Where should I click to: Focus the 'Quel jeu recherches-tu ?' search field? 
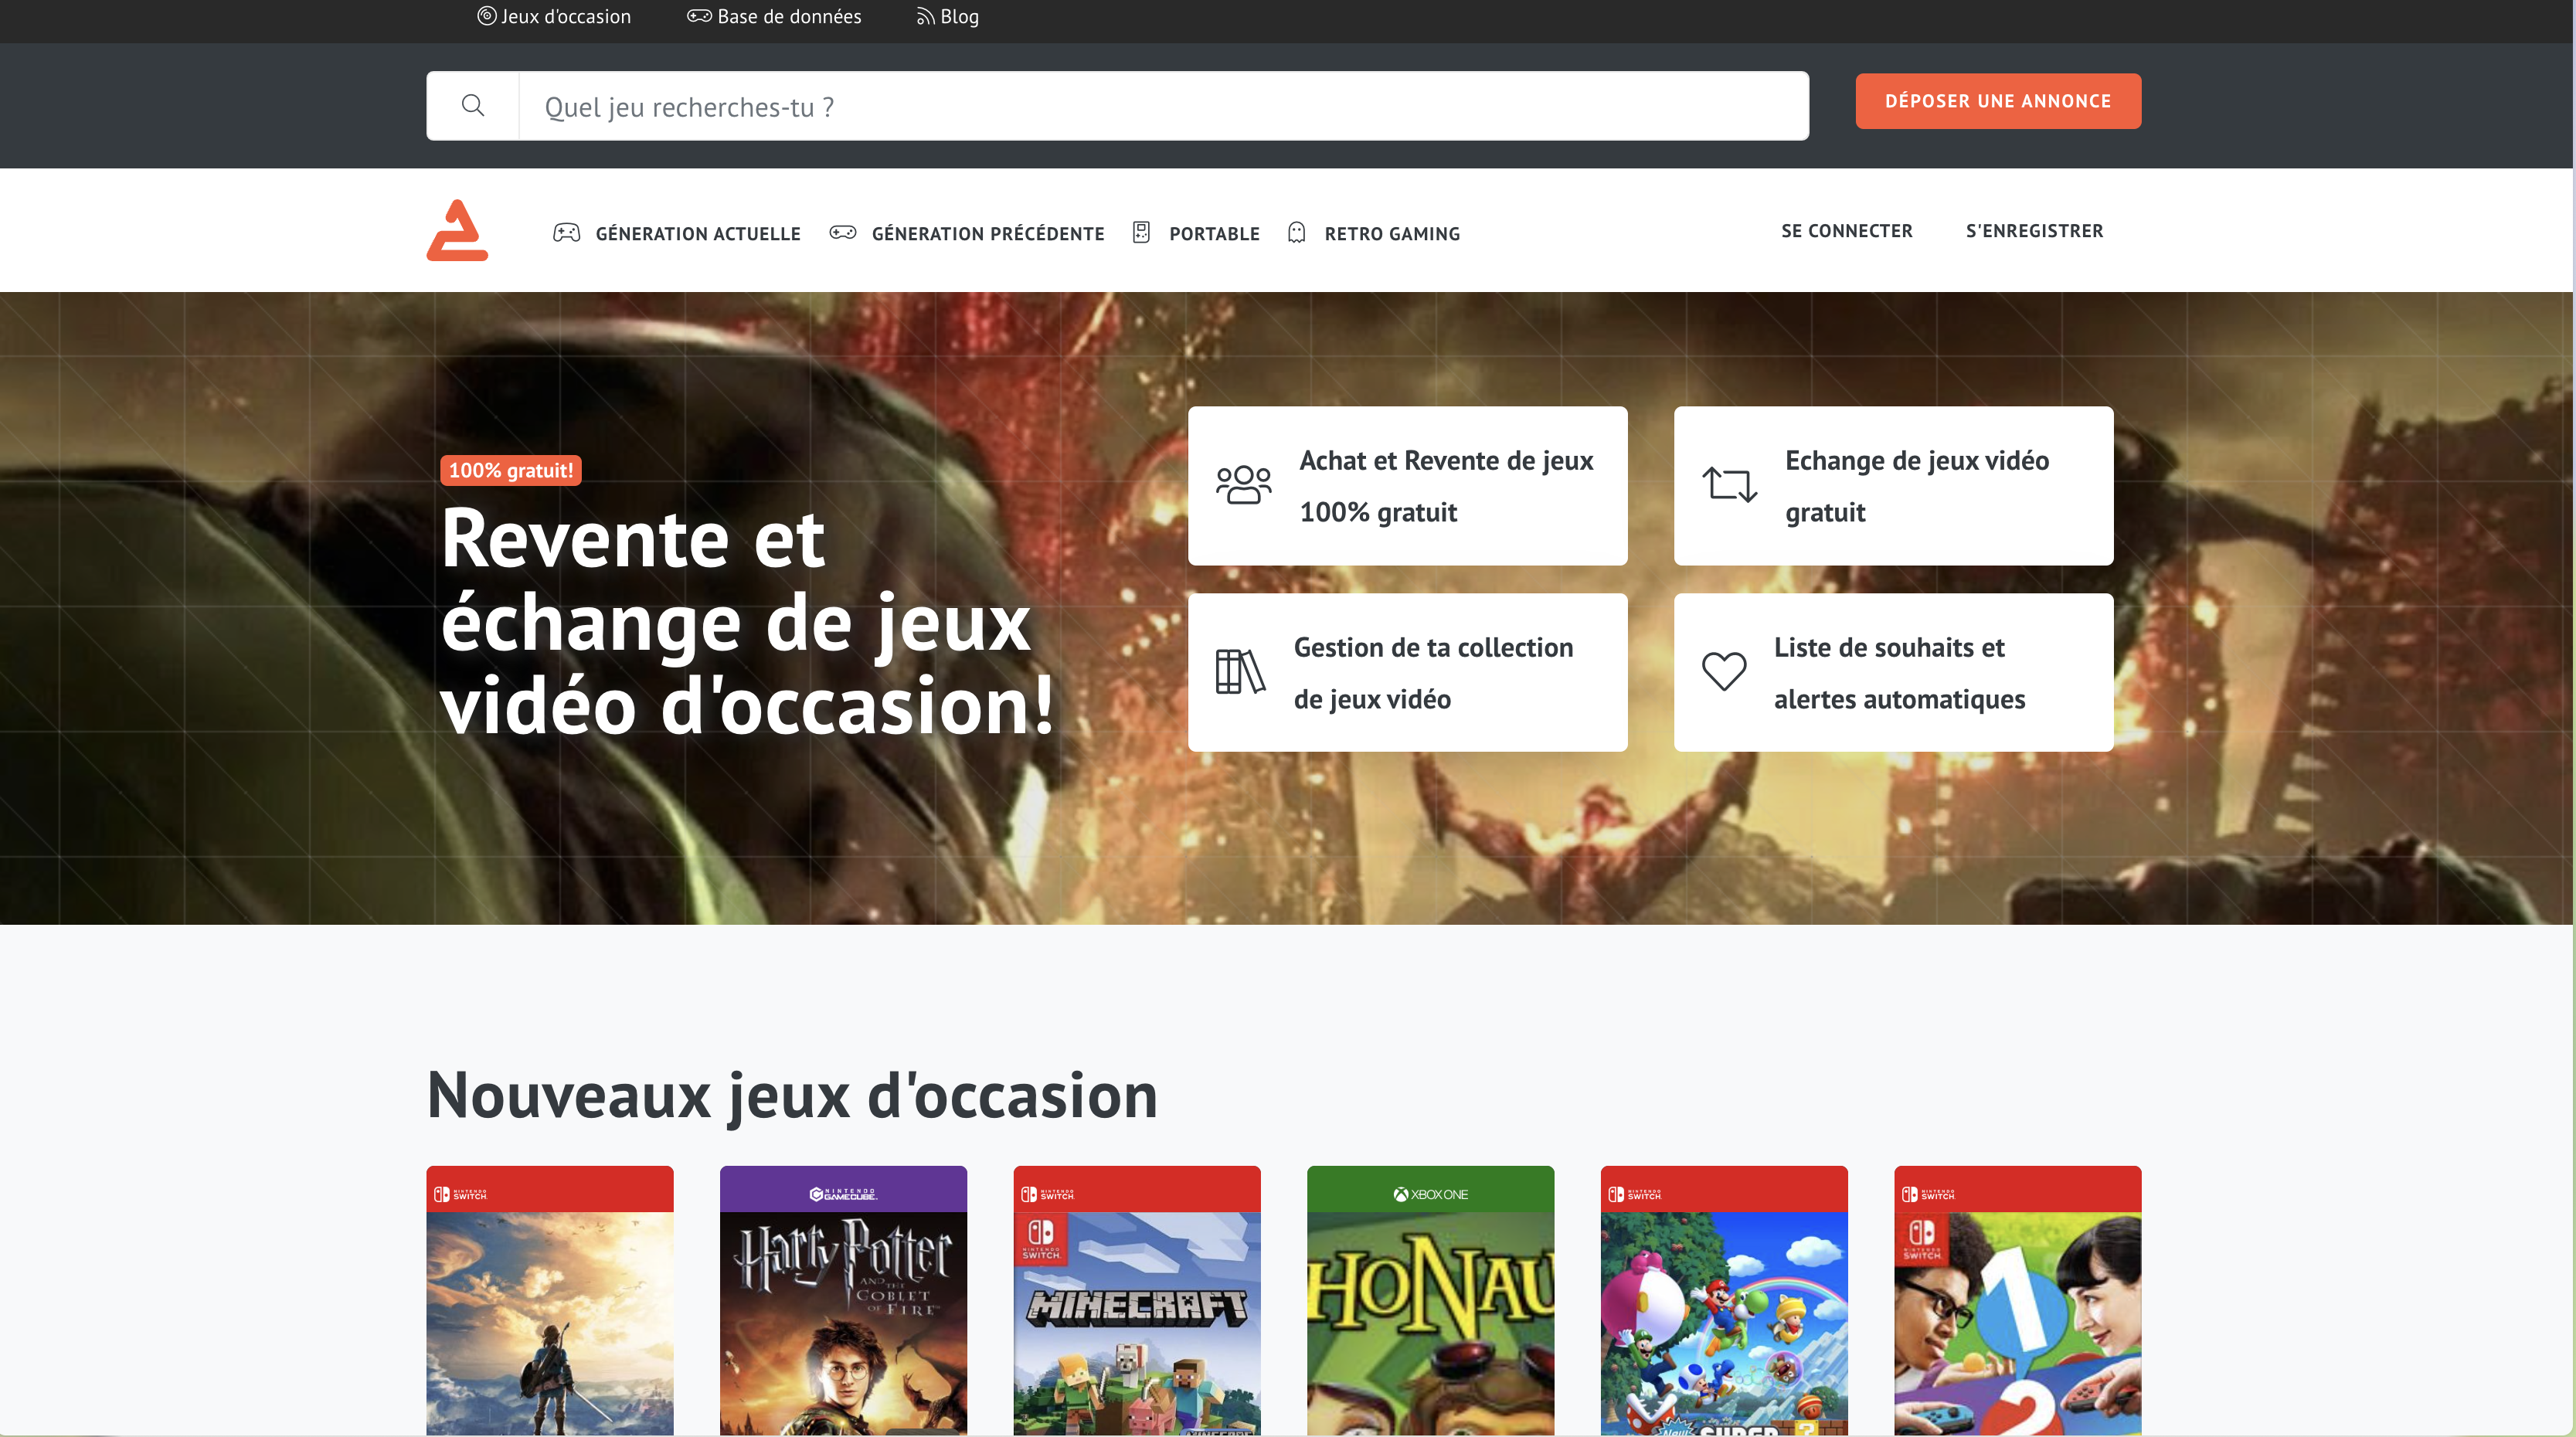click(1163, 106)
